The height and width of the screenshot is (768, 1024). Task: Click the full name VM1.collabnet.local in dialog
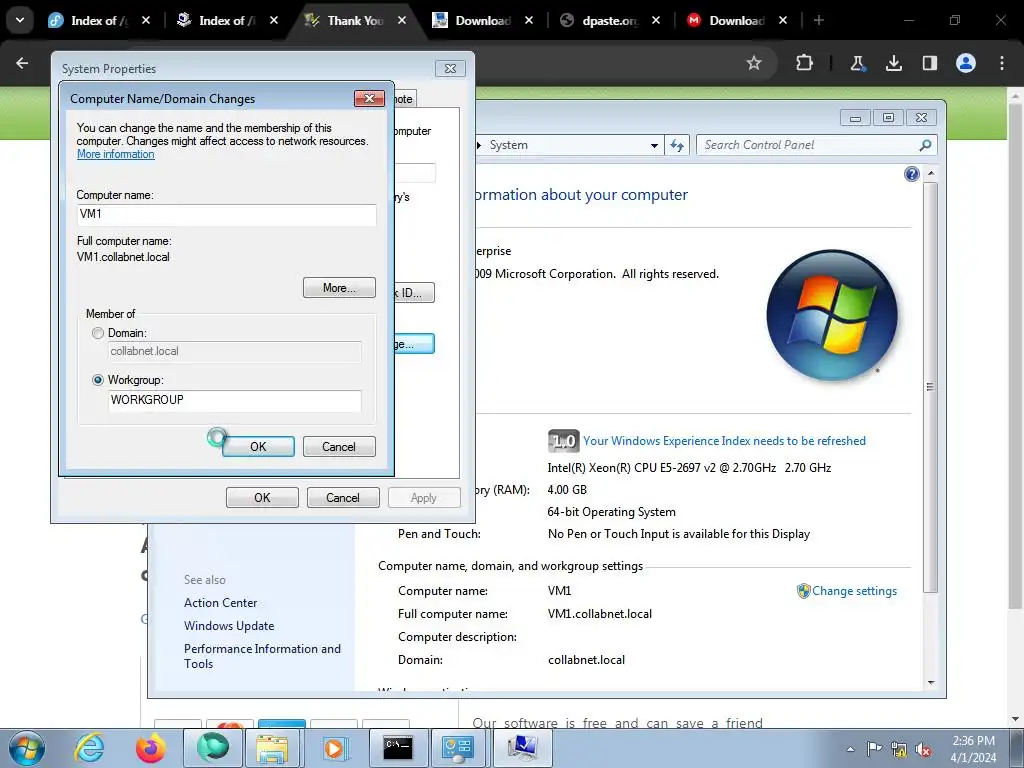(123, 257)
